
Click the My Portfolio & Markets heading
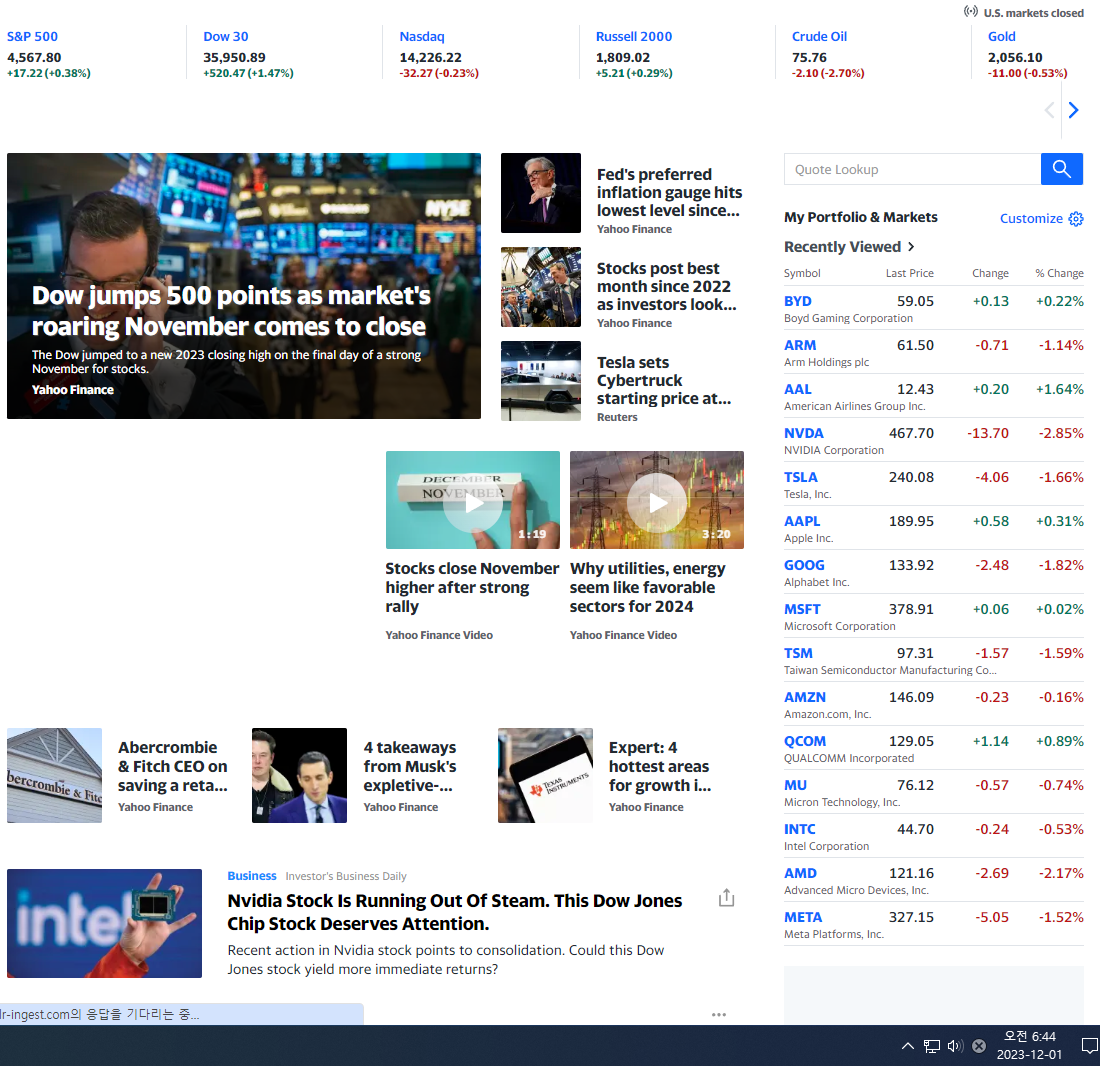point(861,217)
